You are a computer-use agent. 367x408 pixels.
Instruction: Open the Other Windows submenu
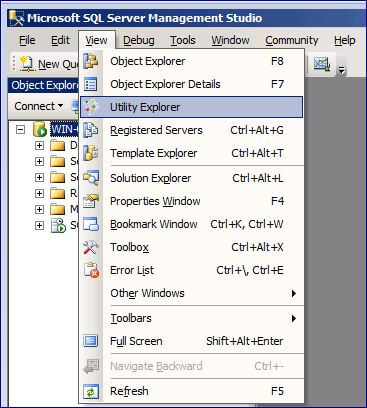191,293
